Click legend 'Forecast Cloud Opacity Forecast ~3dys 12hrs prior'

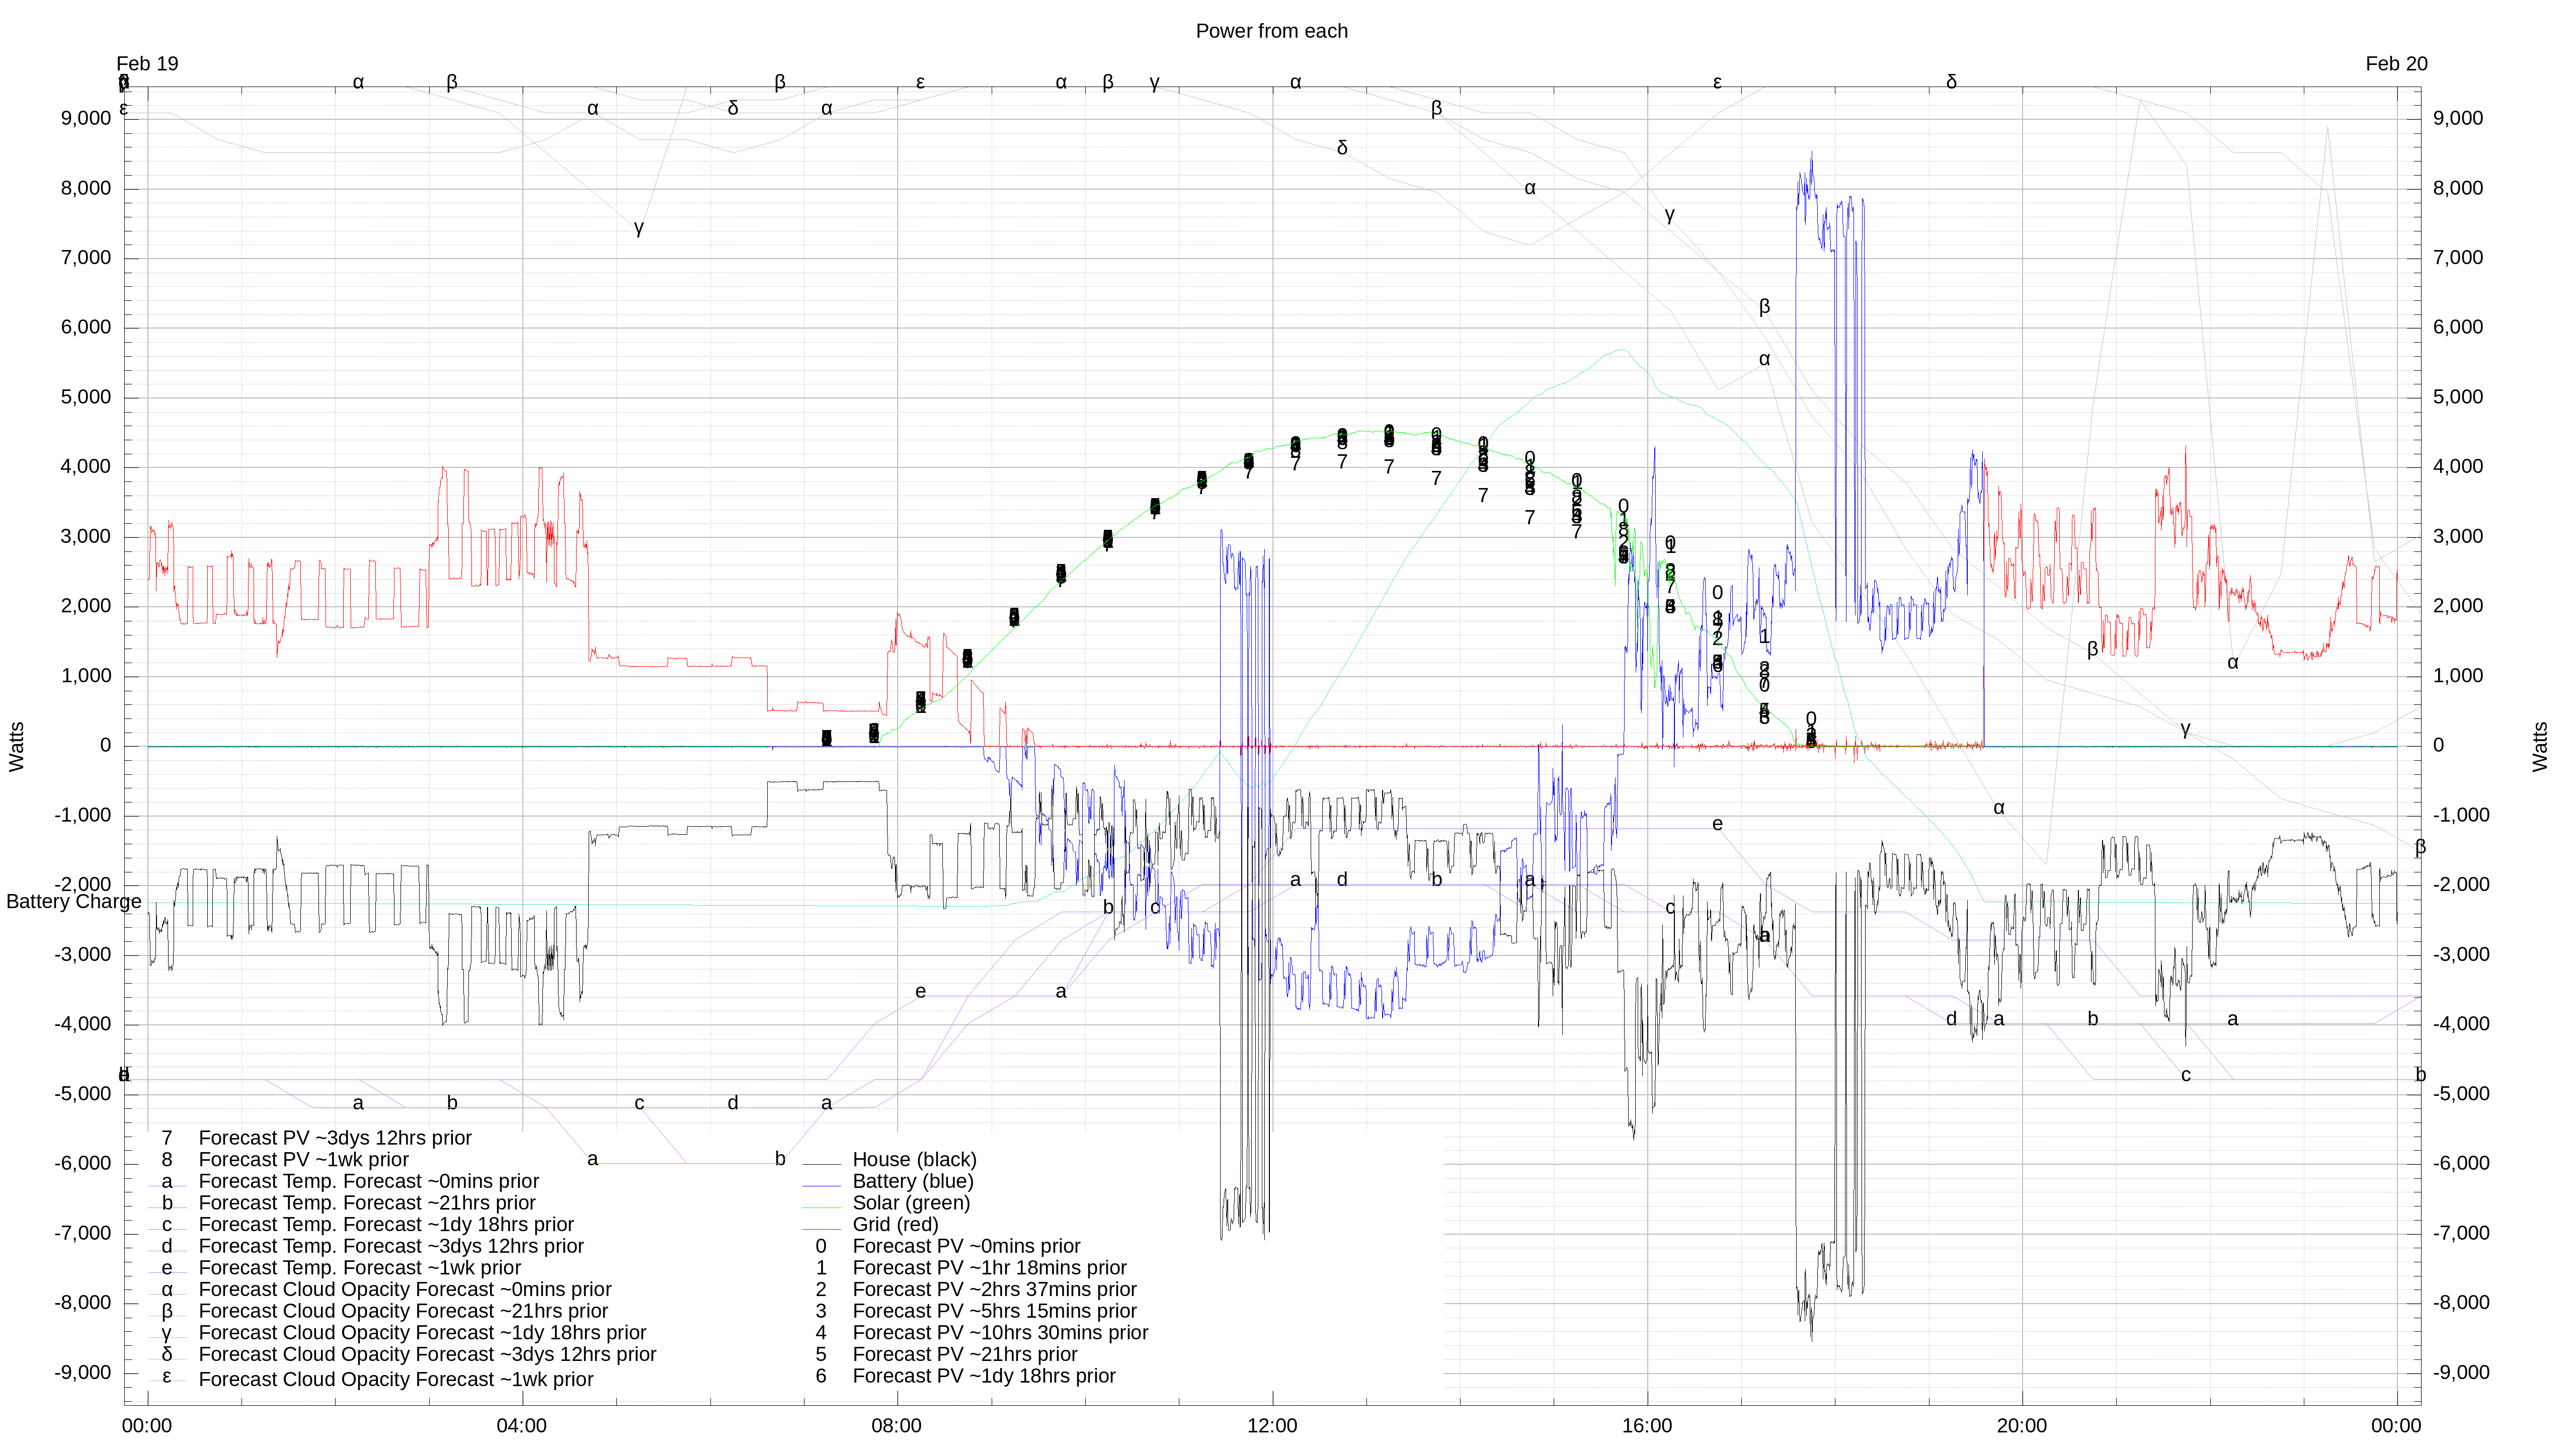pos(427,1355)
